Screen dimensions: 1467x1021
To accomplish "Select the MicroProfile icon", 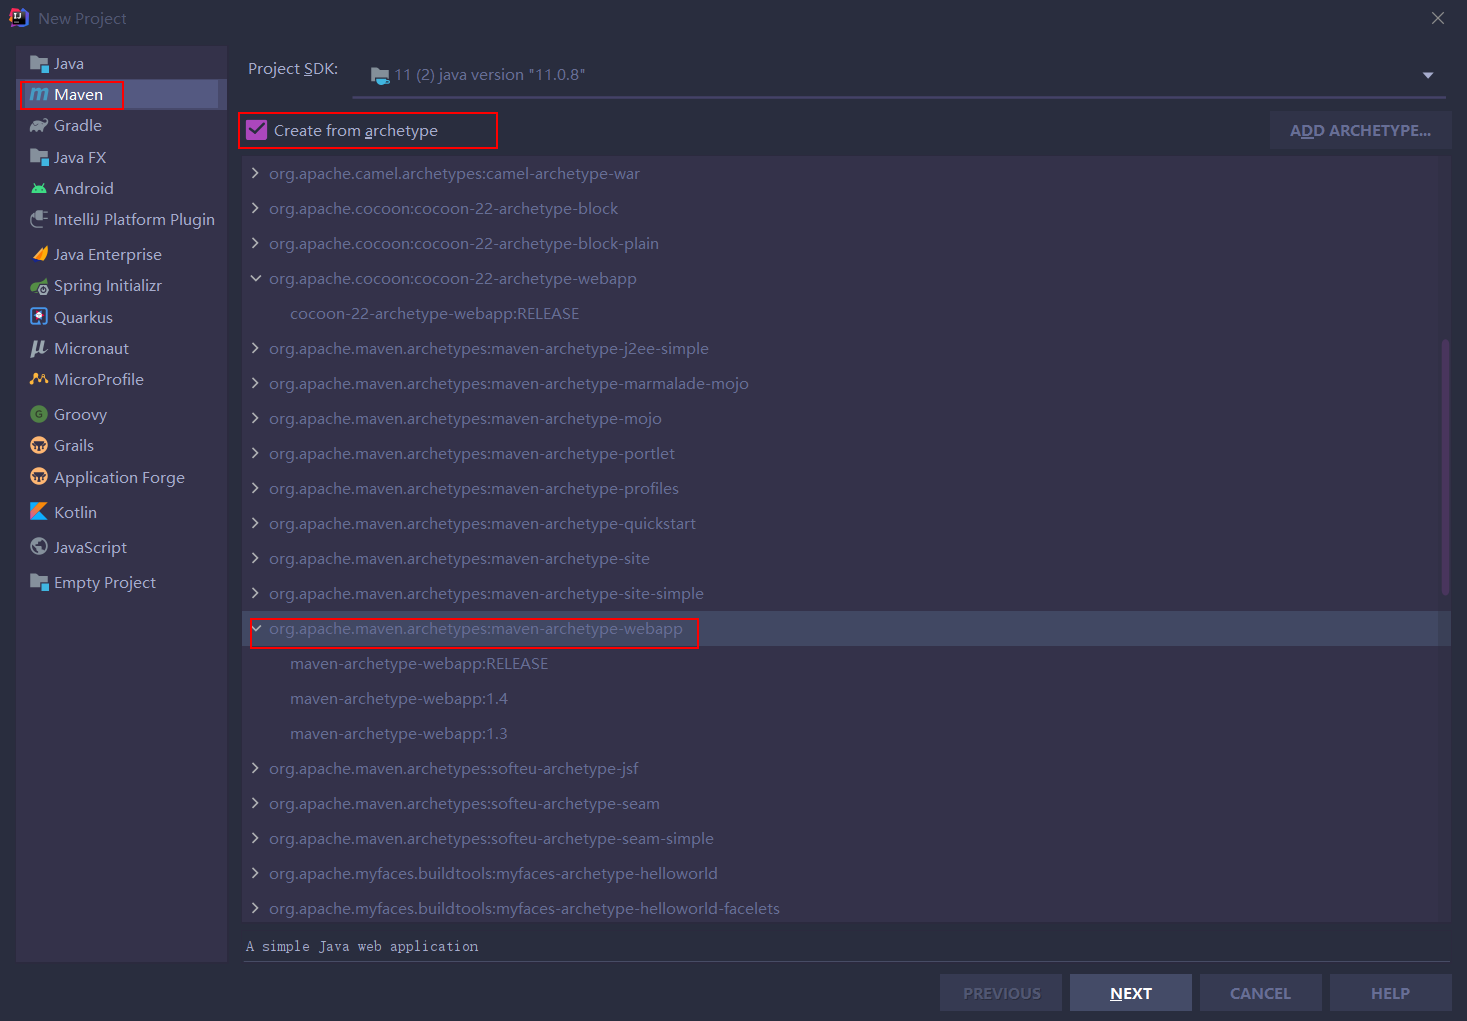I will pyautogui.click(x=39, y=379).
